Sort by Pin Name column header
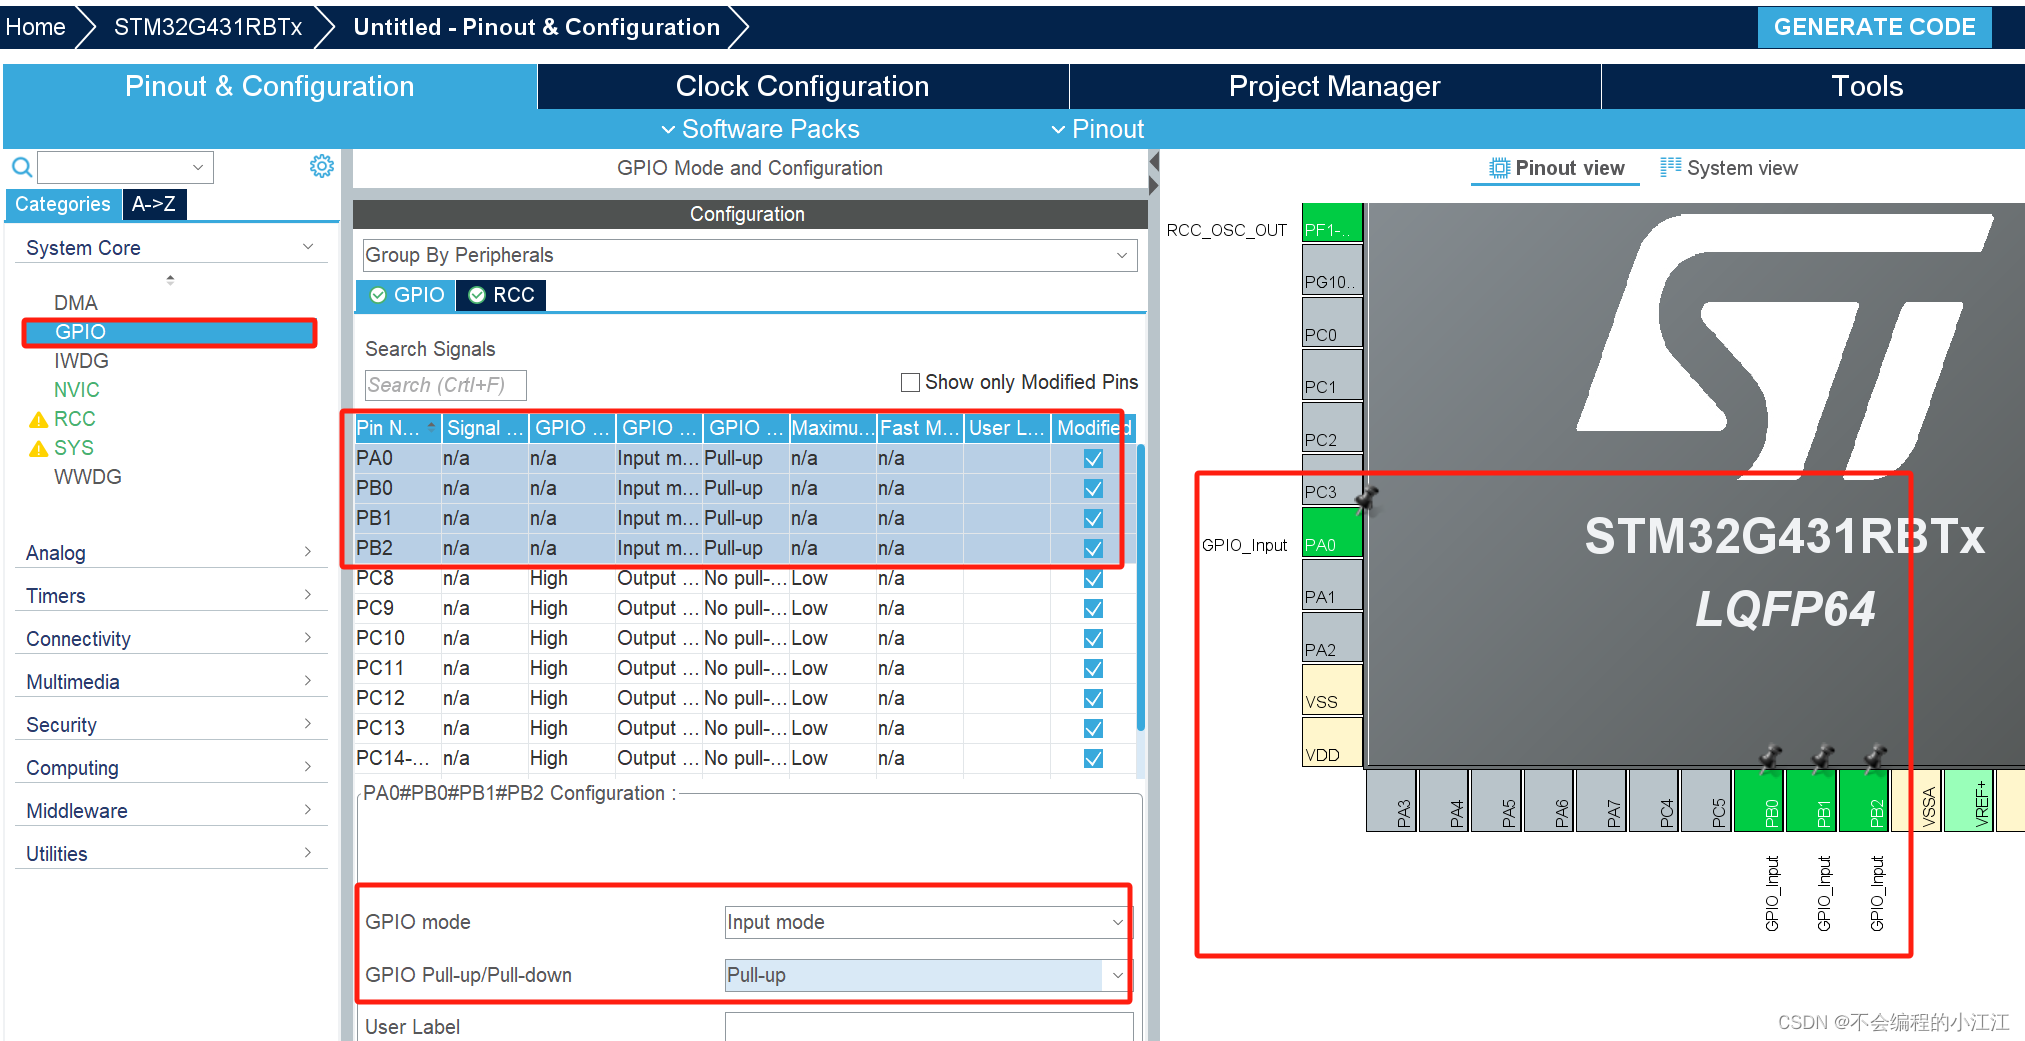 tap(397, 428)
